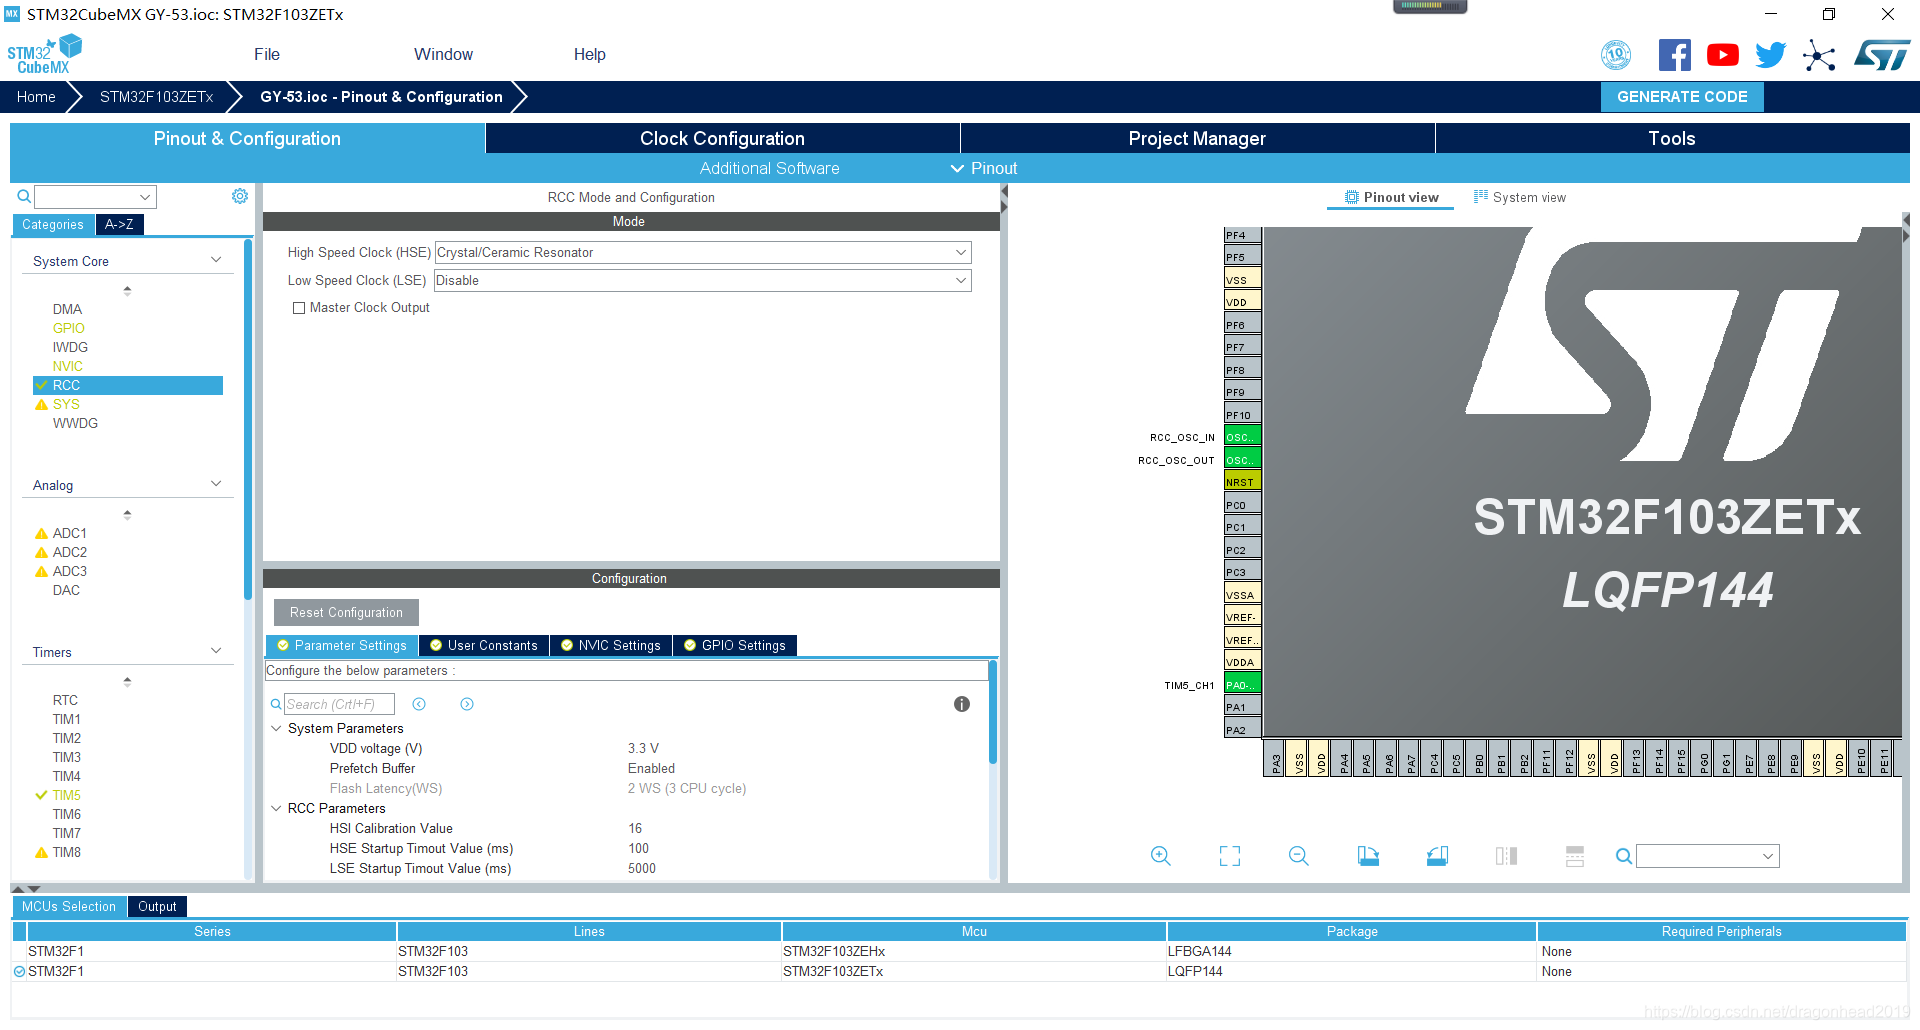1920x1030 pixels.
Task: Click the yellow NRST pin
Action: pyautogui.click(x=1242, y=482)
